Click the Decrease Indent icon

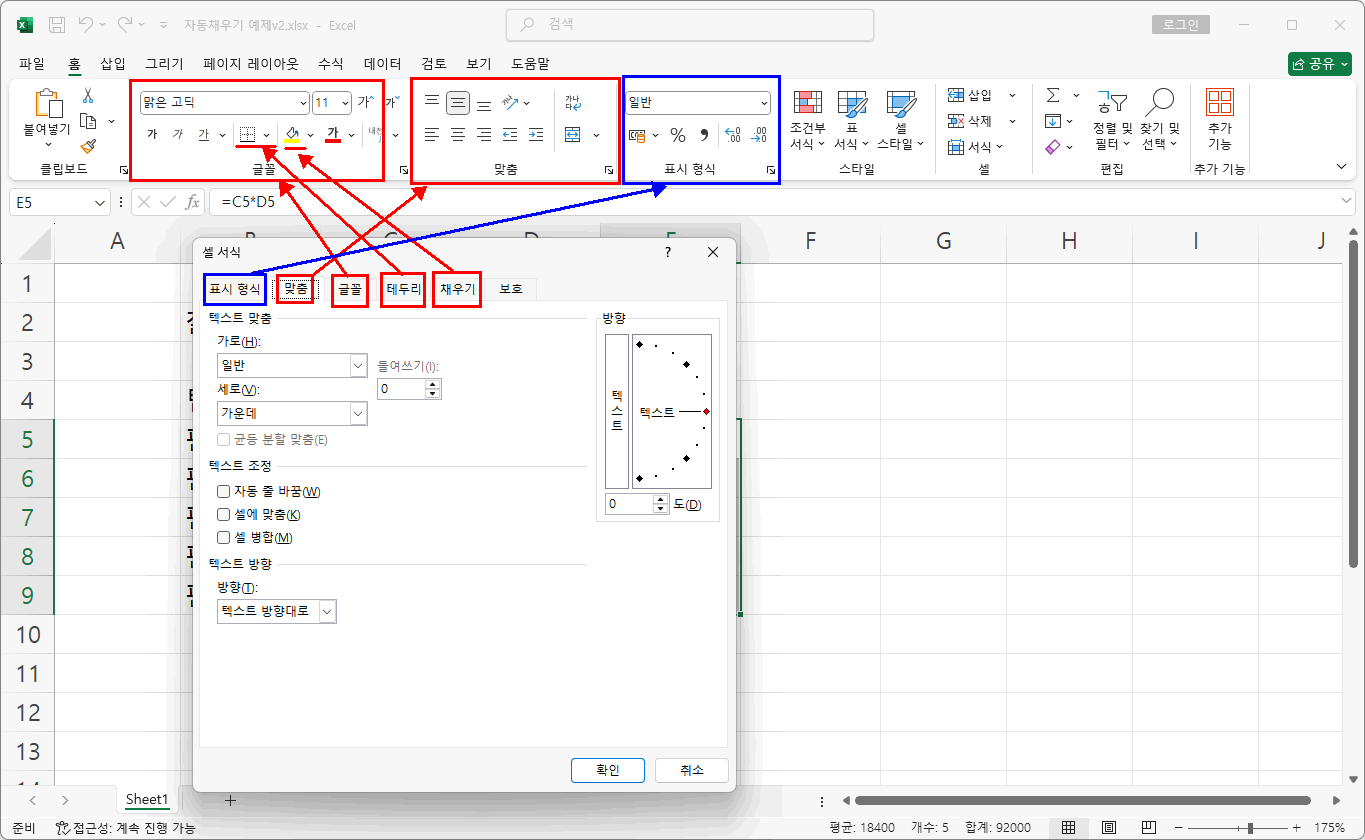coord(510,134)
